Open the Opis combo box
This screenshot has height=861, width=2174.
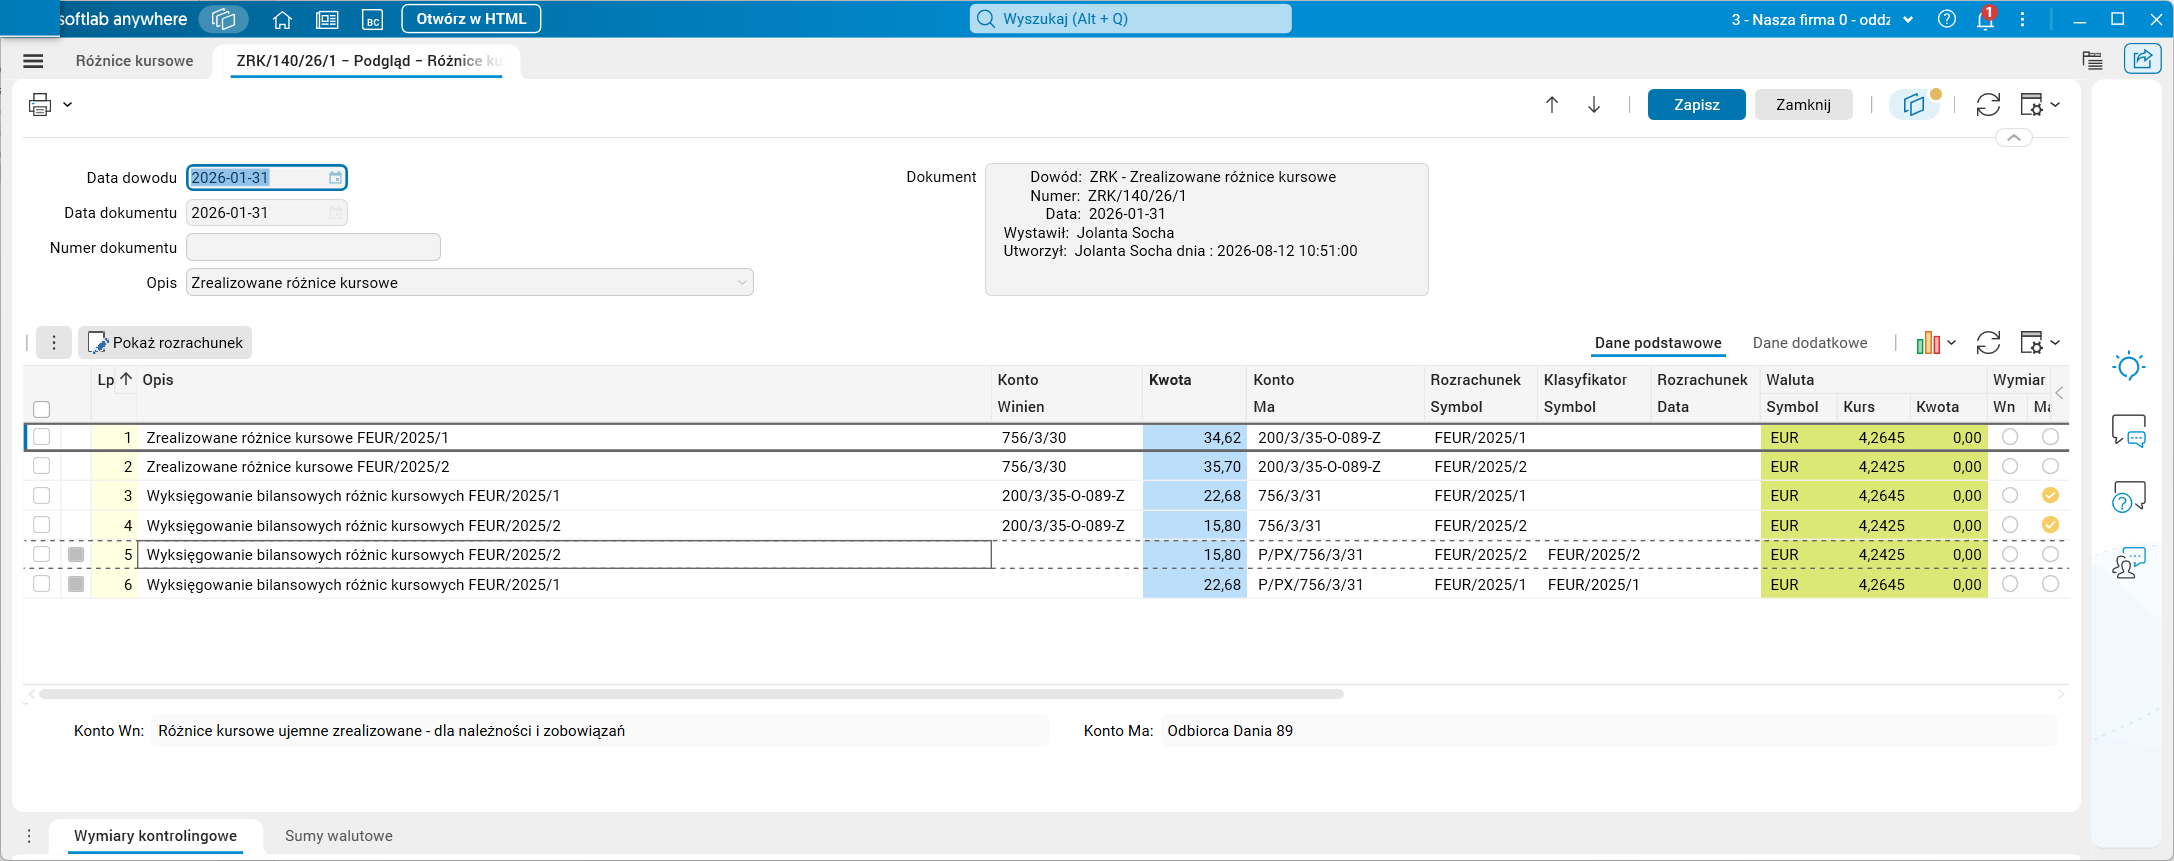point(470,283)
